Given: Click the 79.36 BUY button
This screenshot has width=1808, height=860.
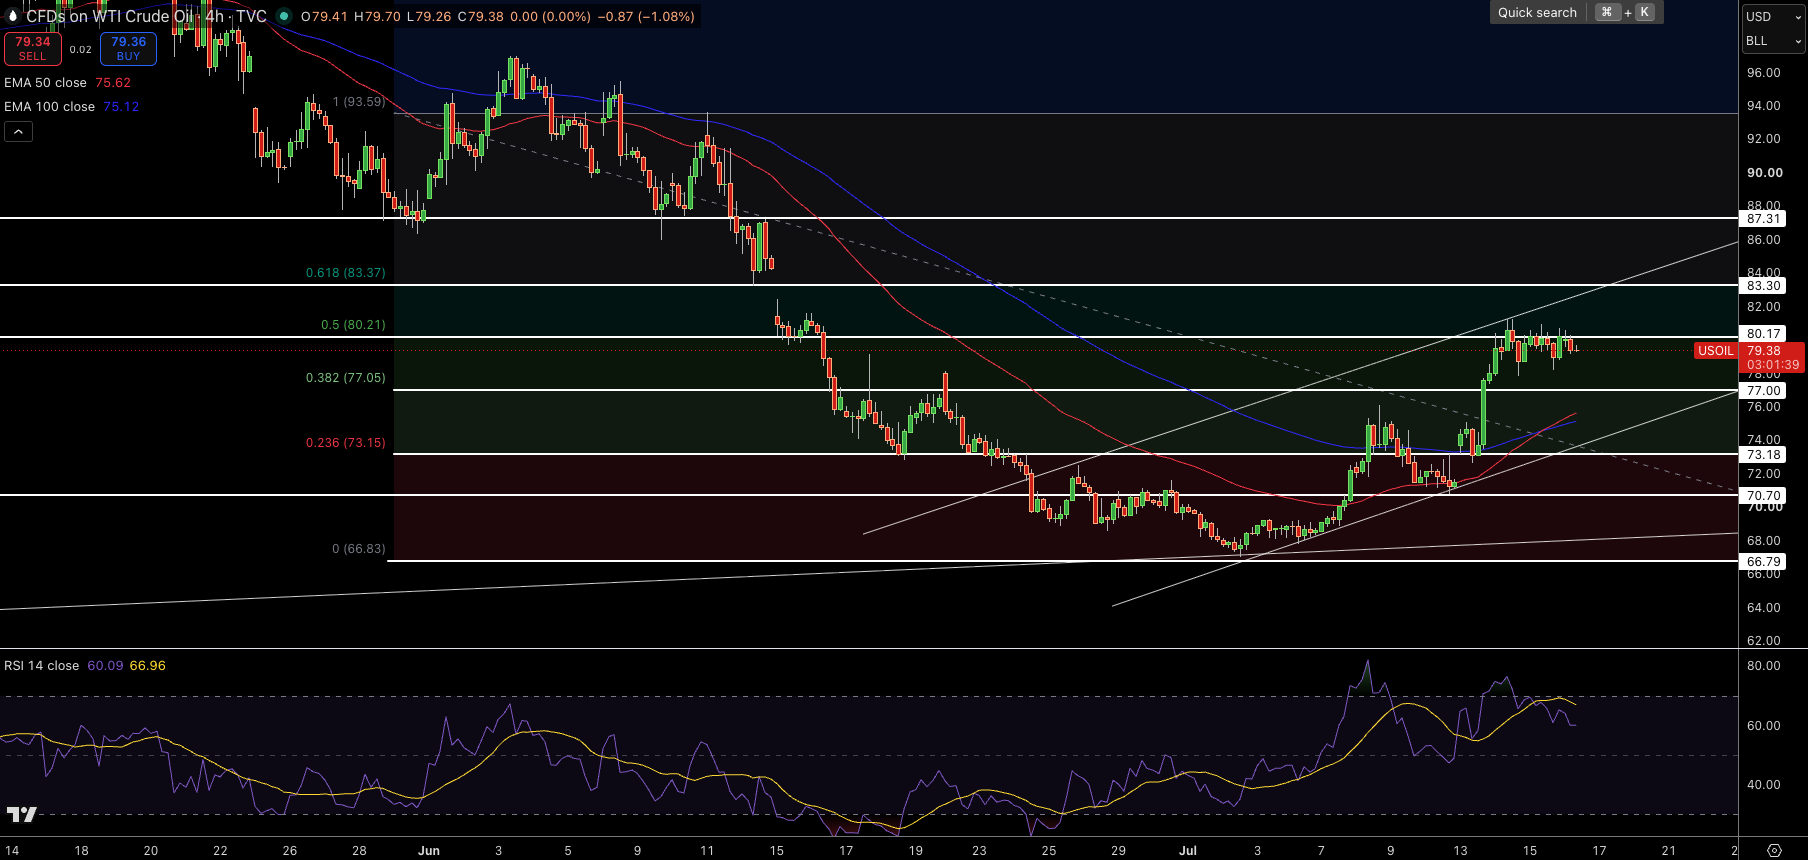Looking at the screenshot, I should tap(128, 48).
